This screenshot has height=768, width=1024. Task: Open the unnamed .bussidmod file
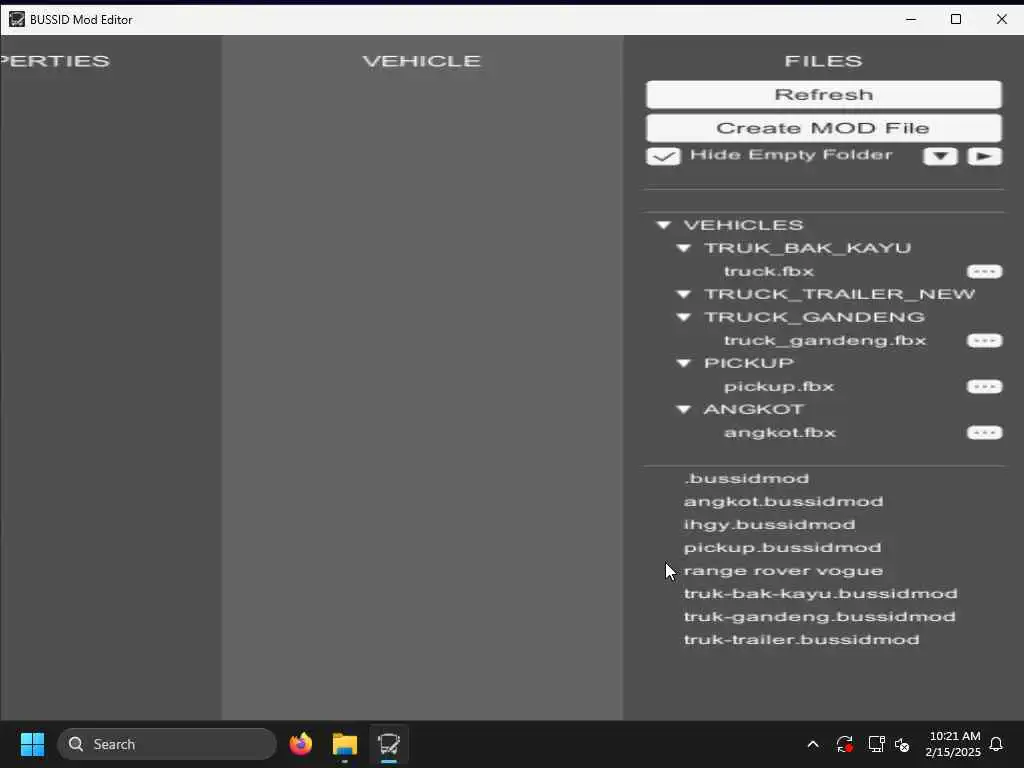click(746, 479)
